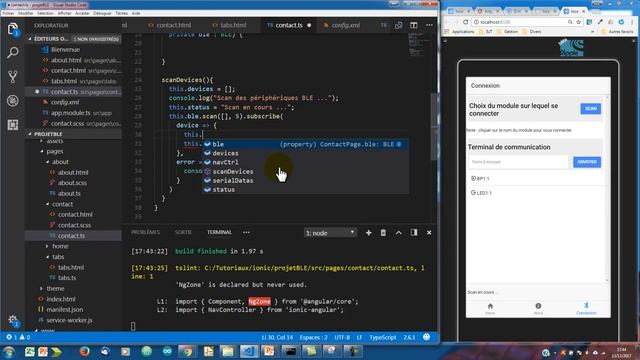
Task: Open the Gestion bookmarks folder
Action: pos(507,32)
